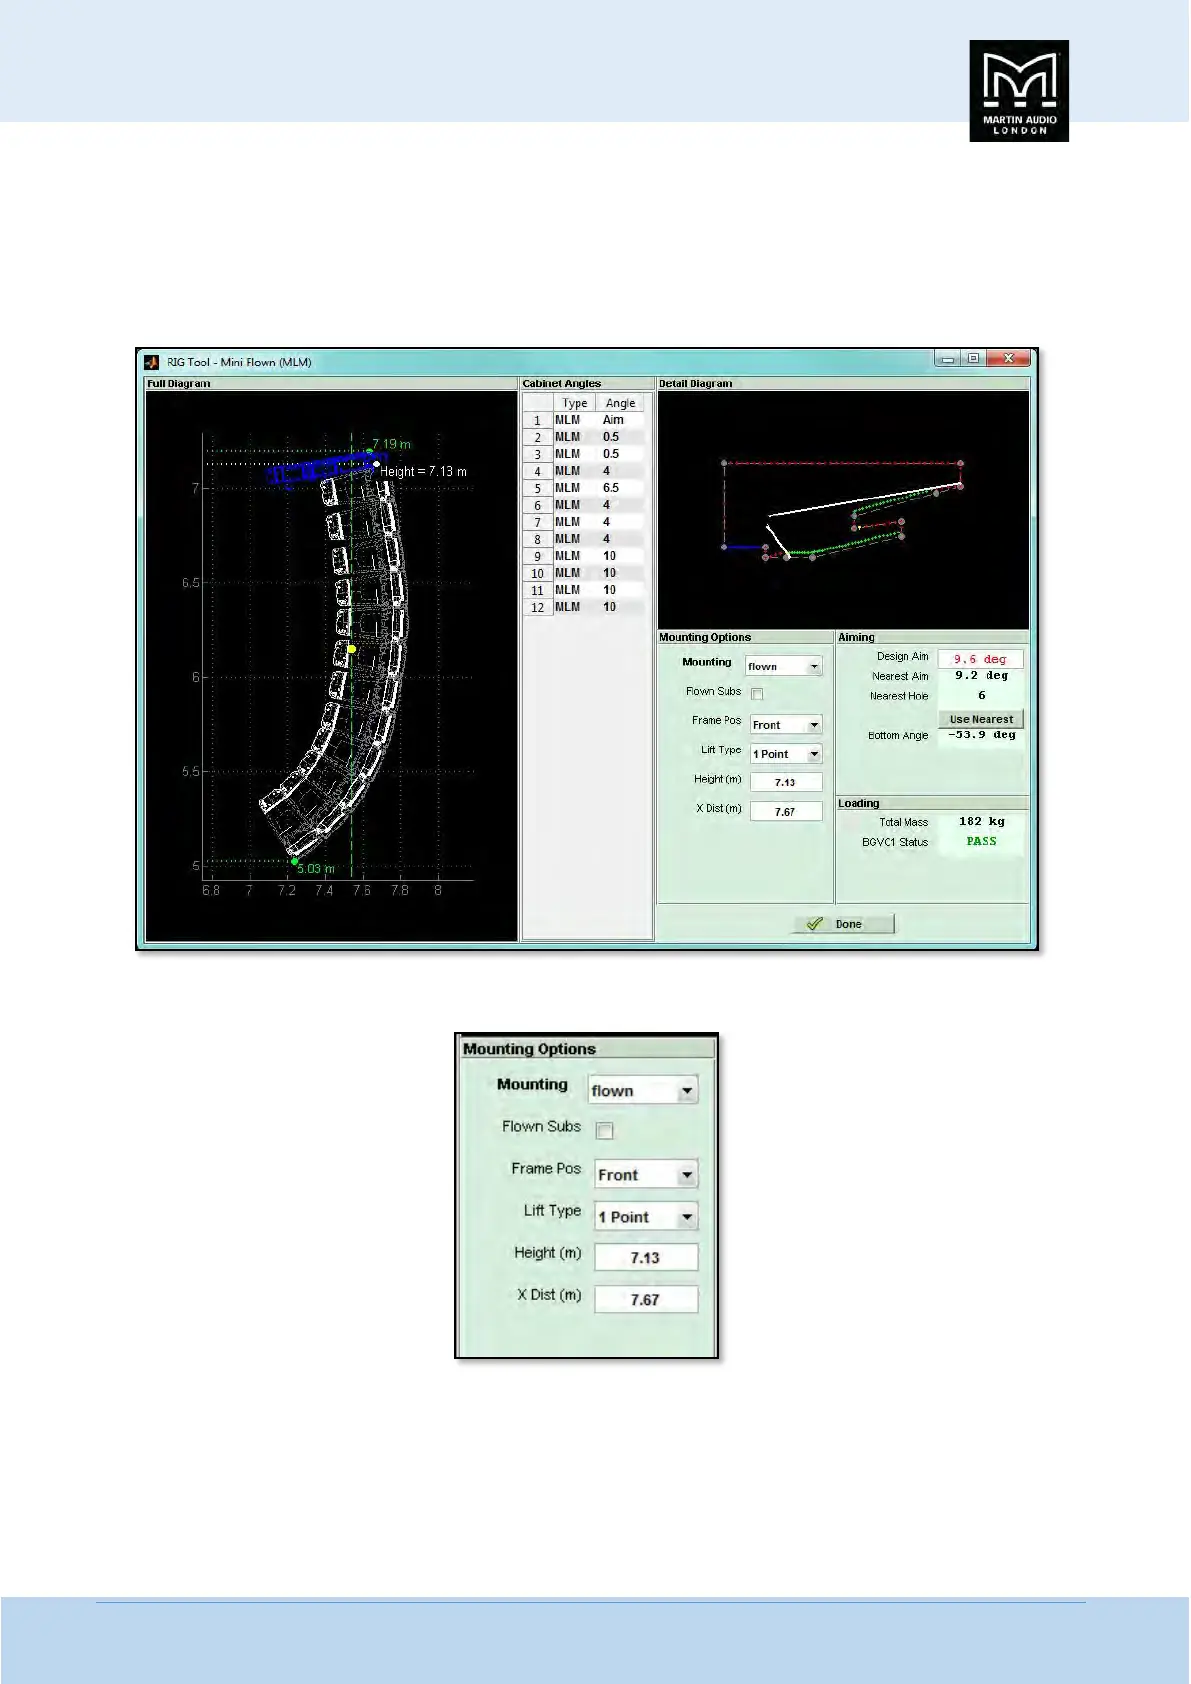This screenshot has width=1191, height=1684.
Task: Select cabinet row 3 angle 0.5
Action: point(620,454)
